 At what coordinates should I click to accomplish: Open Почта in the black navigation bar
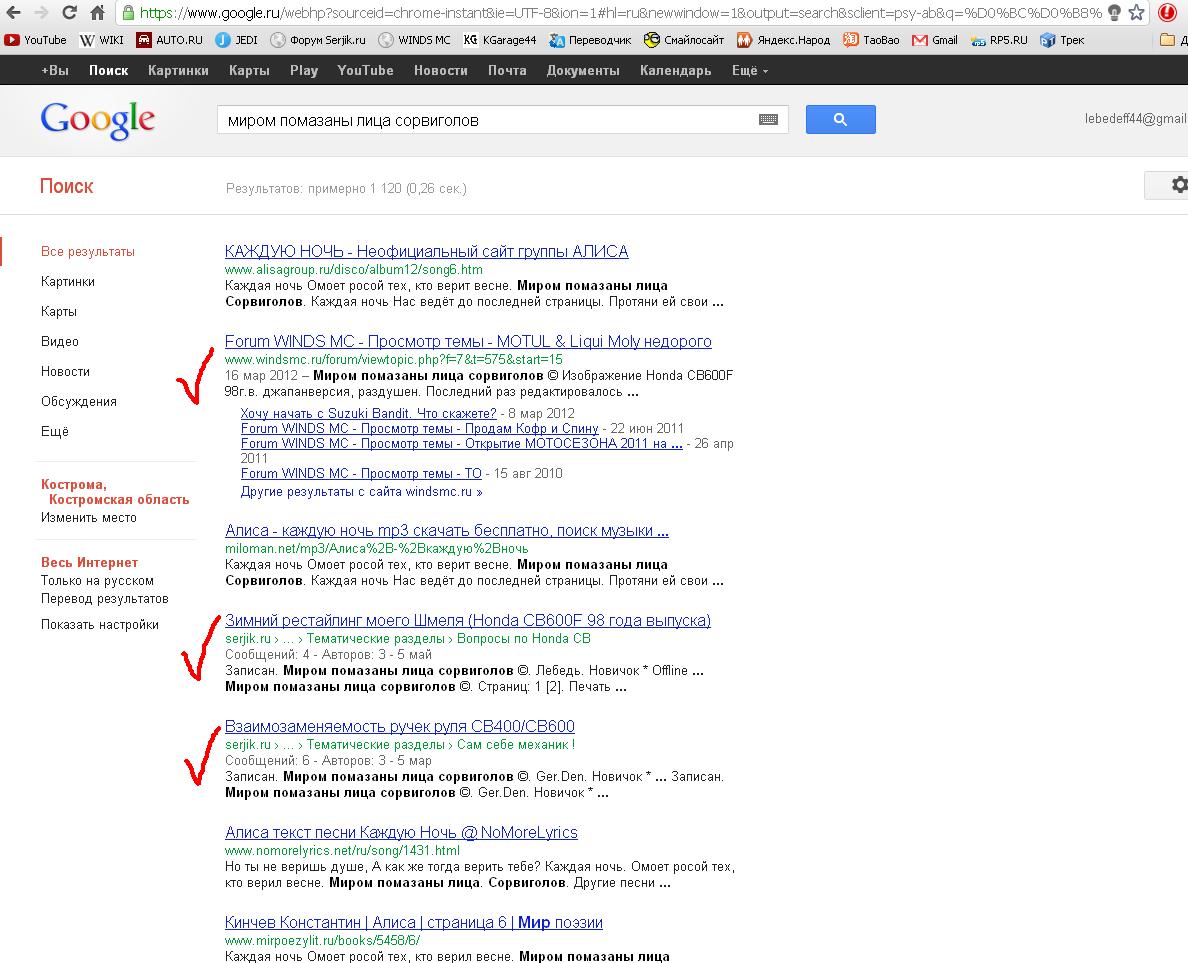point(507,70)
